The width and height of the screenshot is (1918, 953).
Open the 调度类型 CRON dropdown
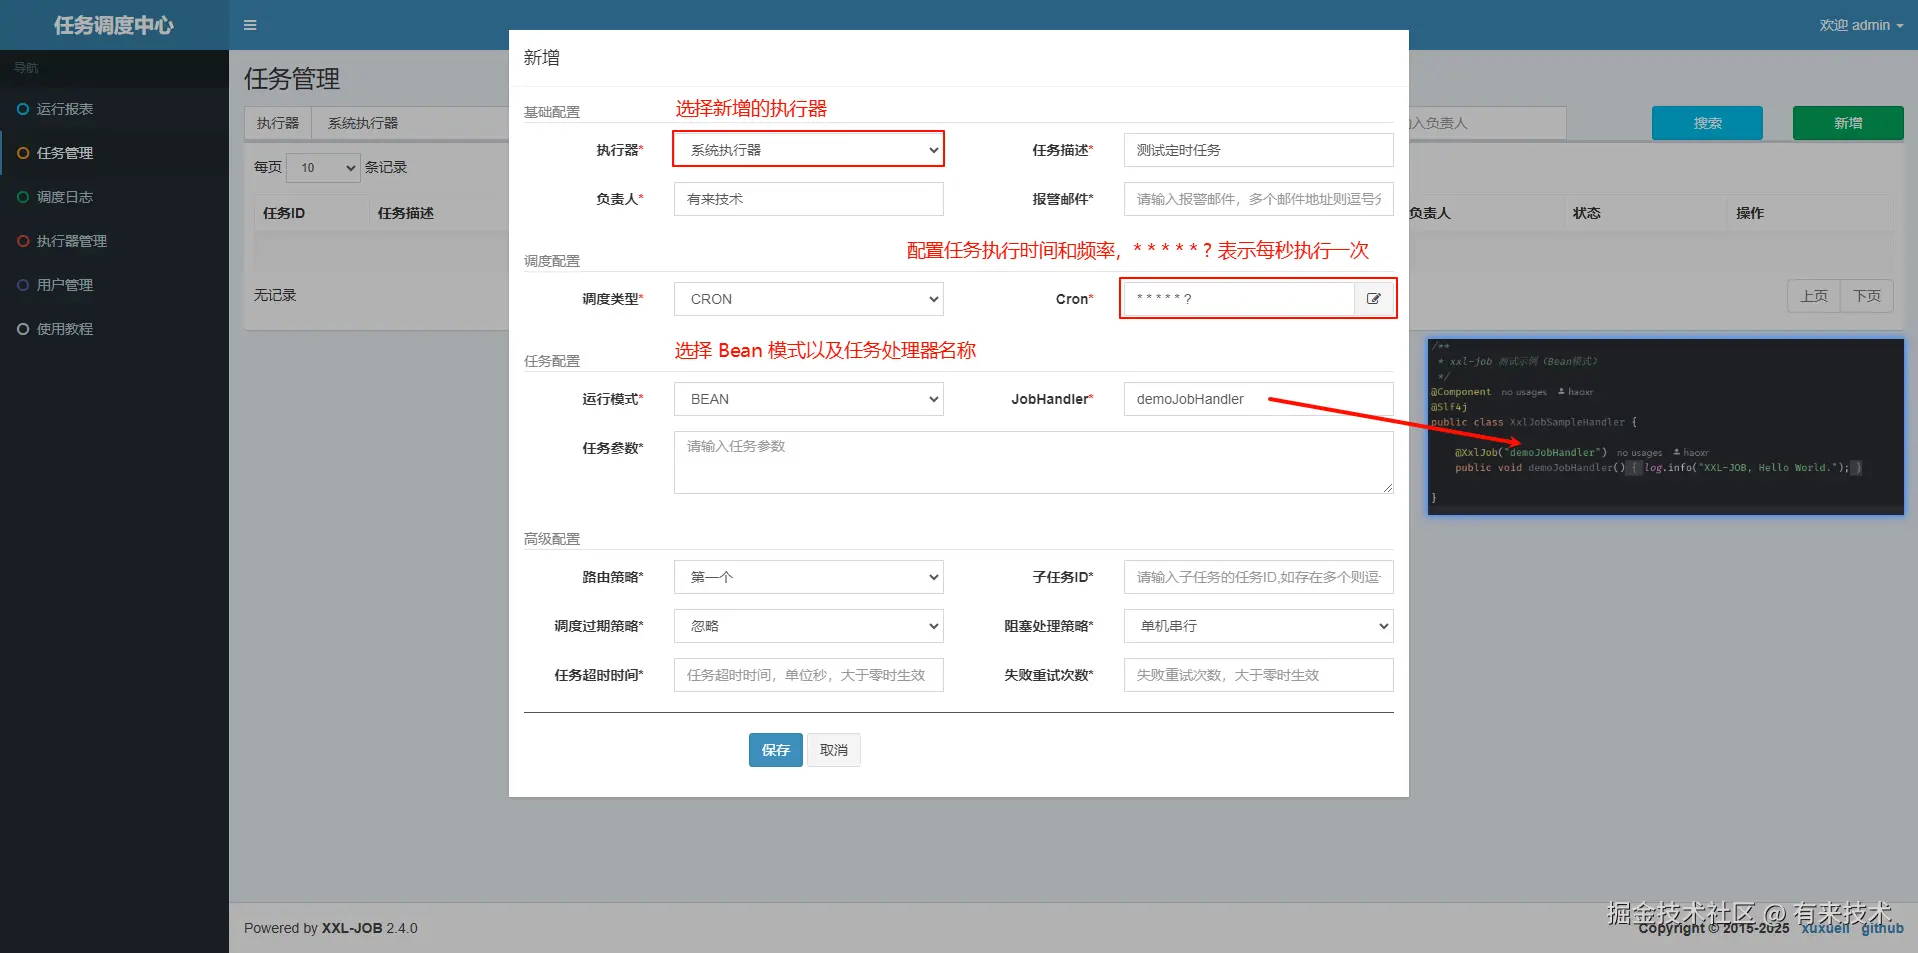coord(808,298)
